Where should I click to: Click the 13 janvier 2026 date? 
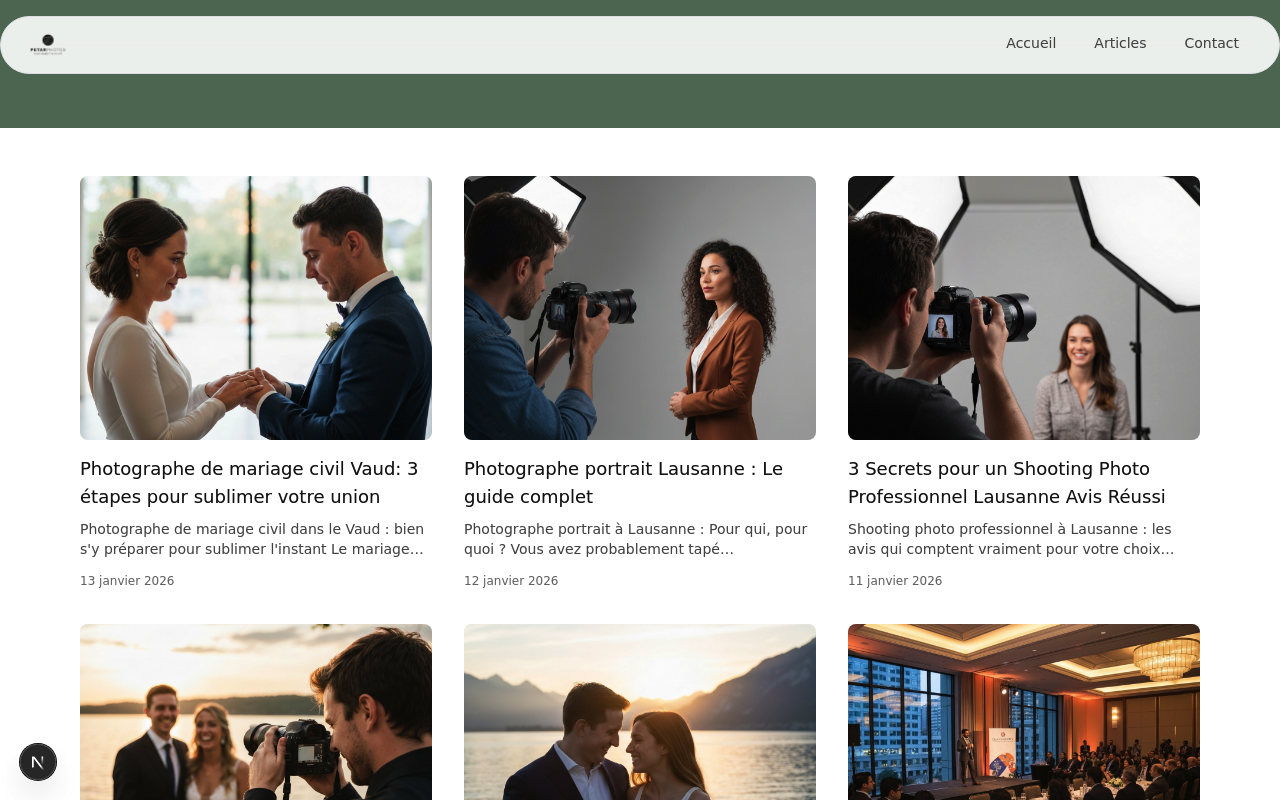coord(127,581)
